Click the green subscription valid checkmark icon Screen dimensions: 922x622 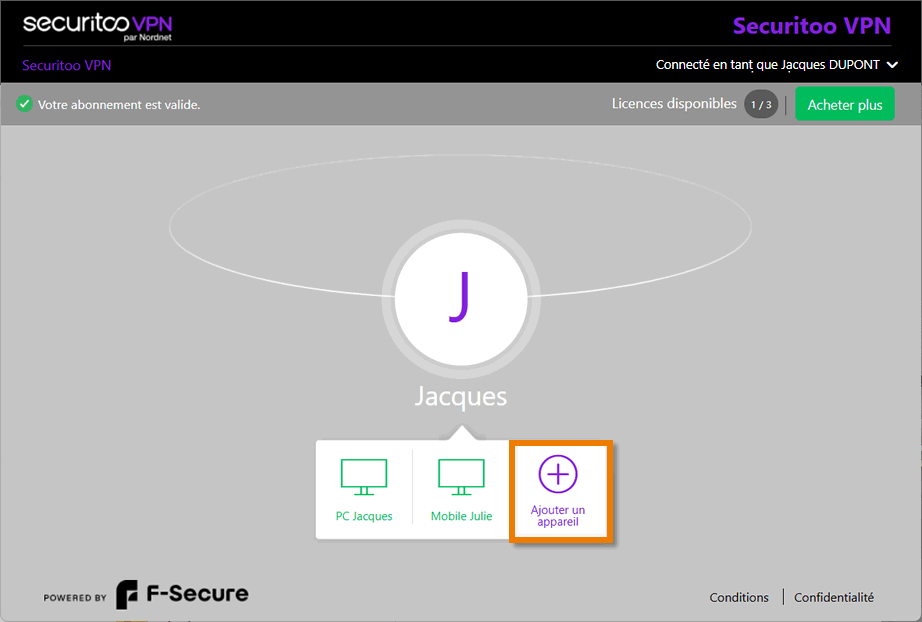tap(24, 104)
